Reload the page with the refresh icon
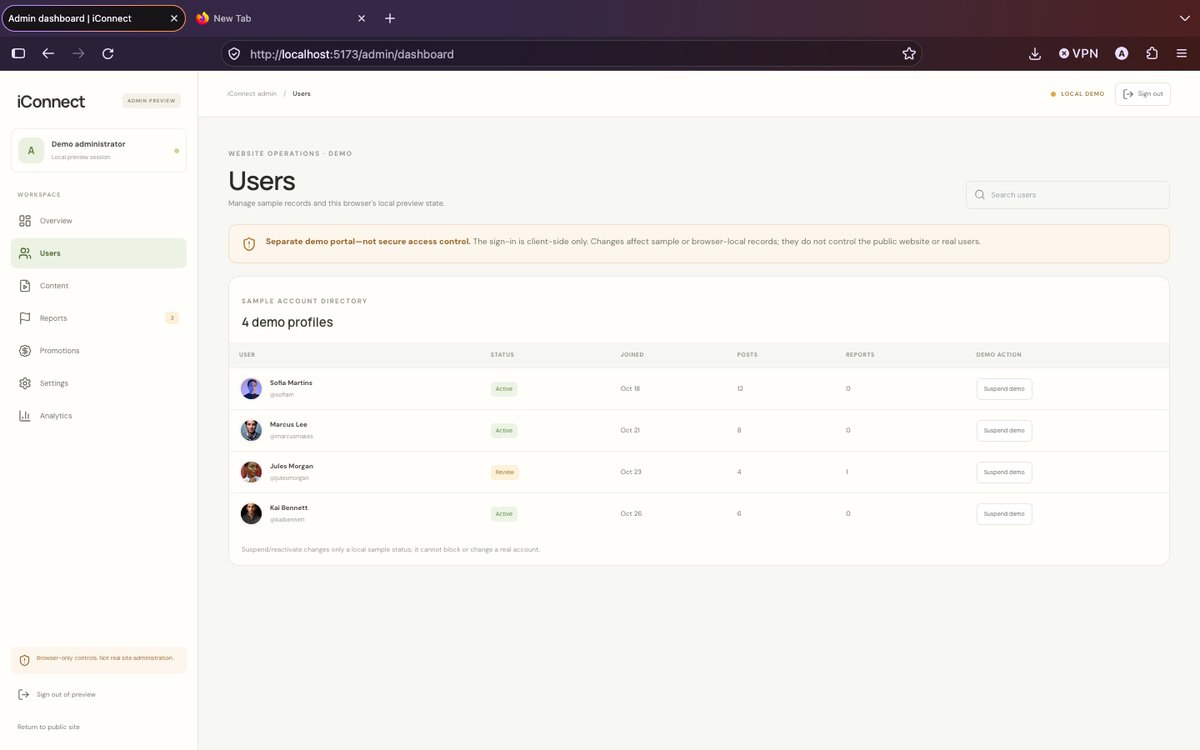Screen dimensions: 1200x750 pyautogui.click(x=108, y=54)
